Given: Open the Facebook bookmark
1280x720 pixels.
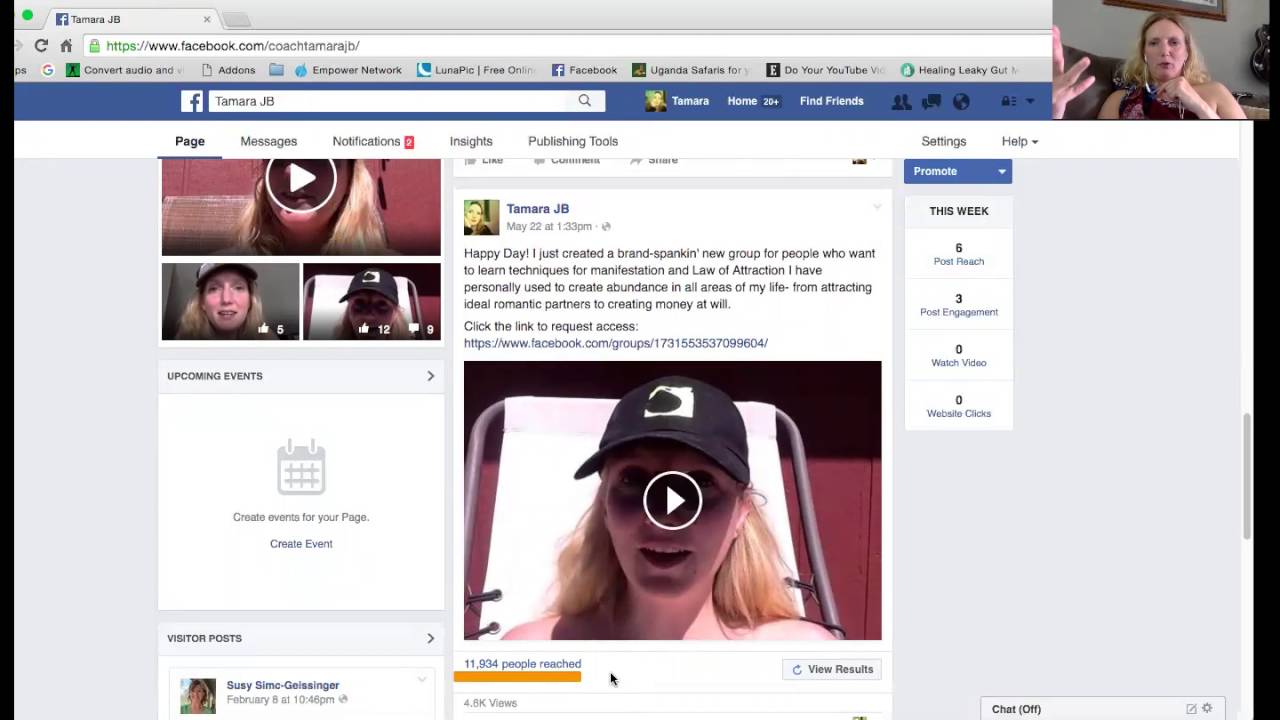Looking at the screenshot, I should point(585,70).
